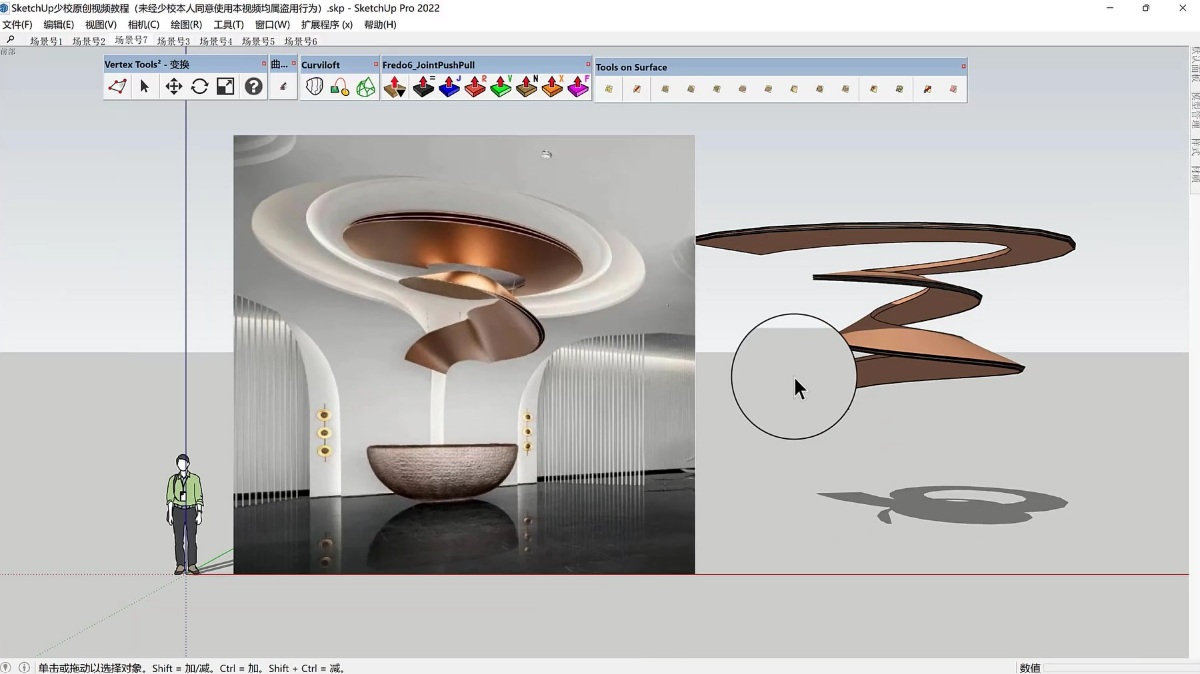This screenshot has height=674, width=1200.
Task: Open the 绘图(R) menu
Action: (x=186, y=25)
